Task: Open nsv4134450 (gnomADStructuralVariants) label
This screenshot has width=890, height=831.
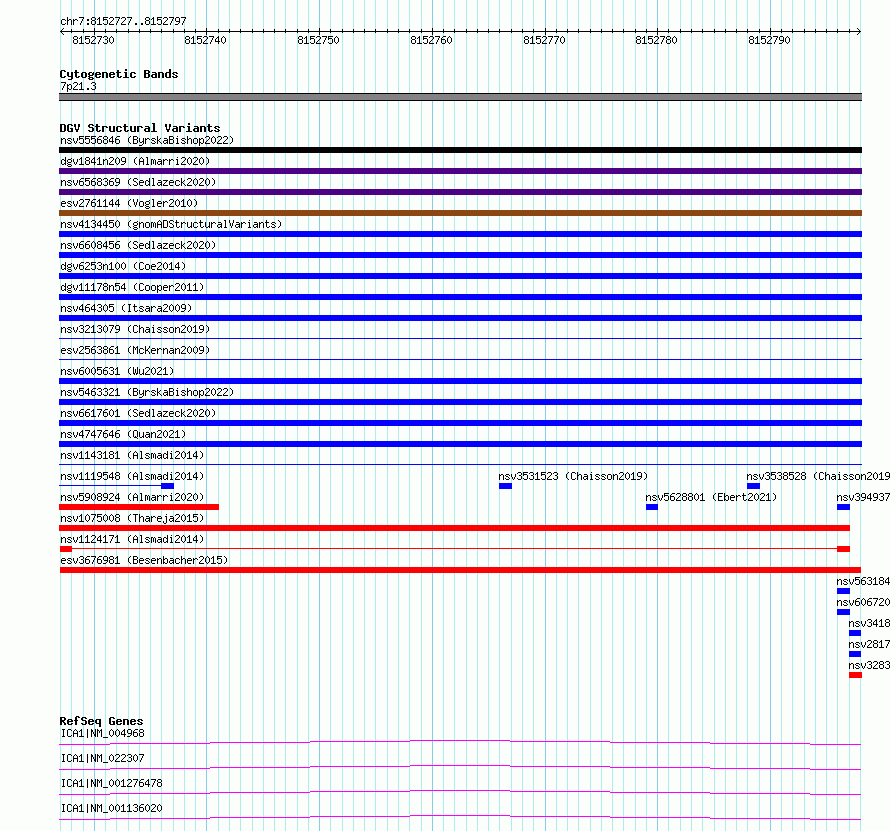Action: (171, 224)
